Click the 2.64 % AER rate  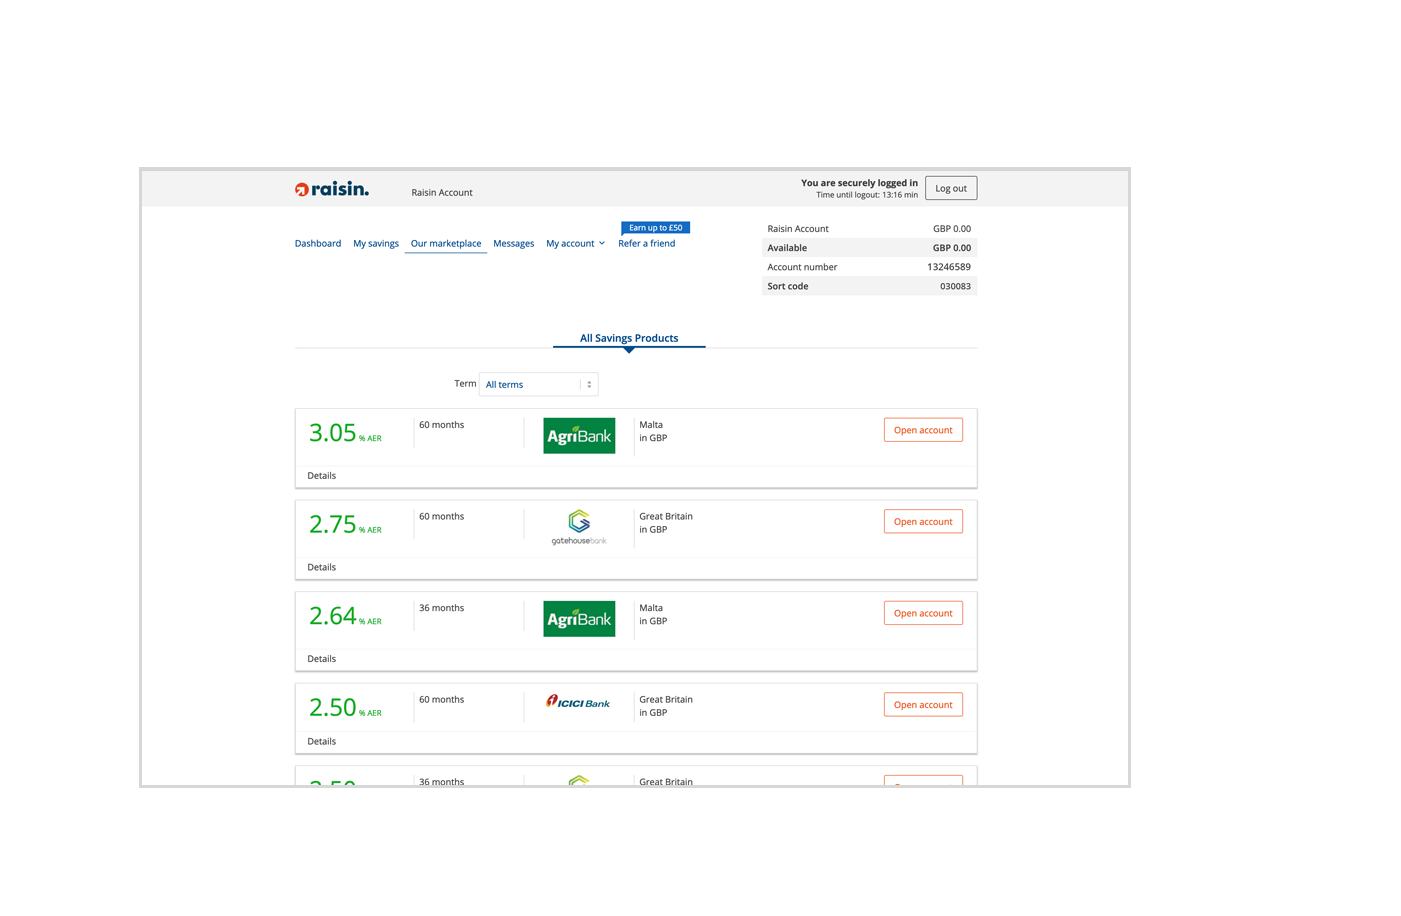click(x=345, y=616)
